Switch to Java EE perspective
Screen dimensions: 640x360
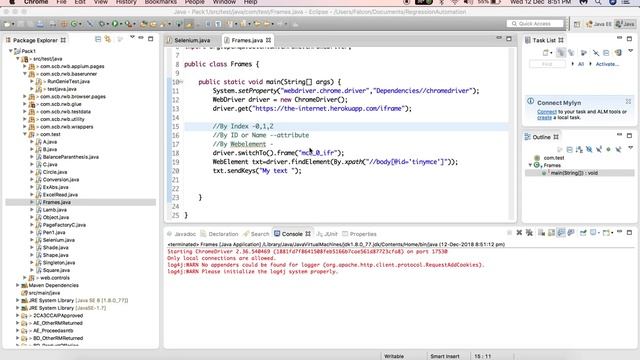(599, 24)
